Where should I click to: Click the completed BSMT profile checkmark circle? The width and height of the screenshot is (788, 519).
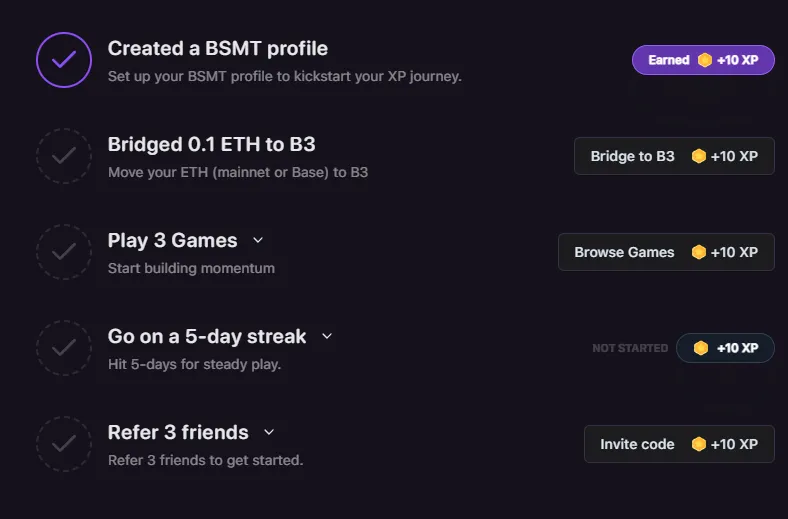(64, 60)
